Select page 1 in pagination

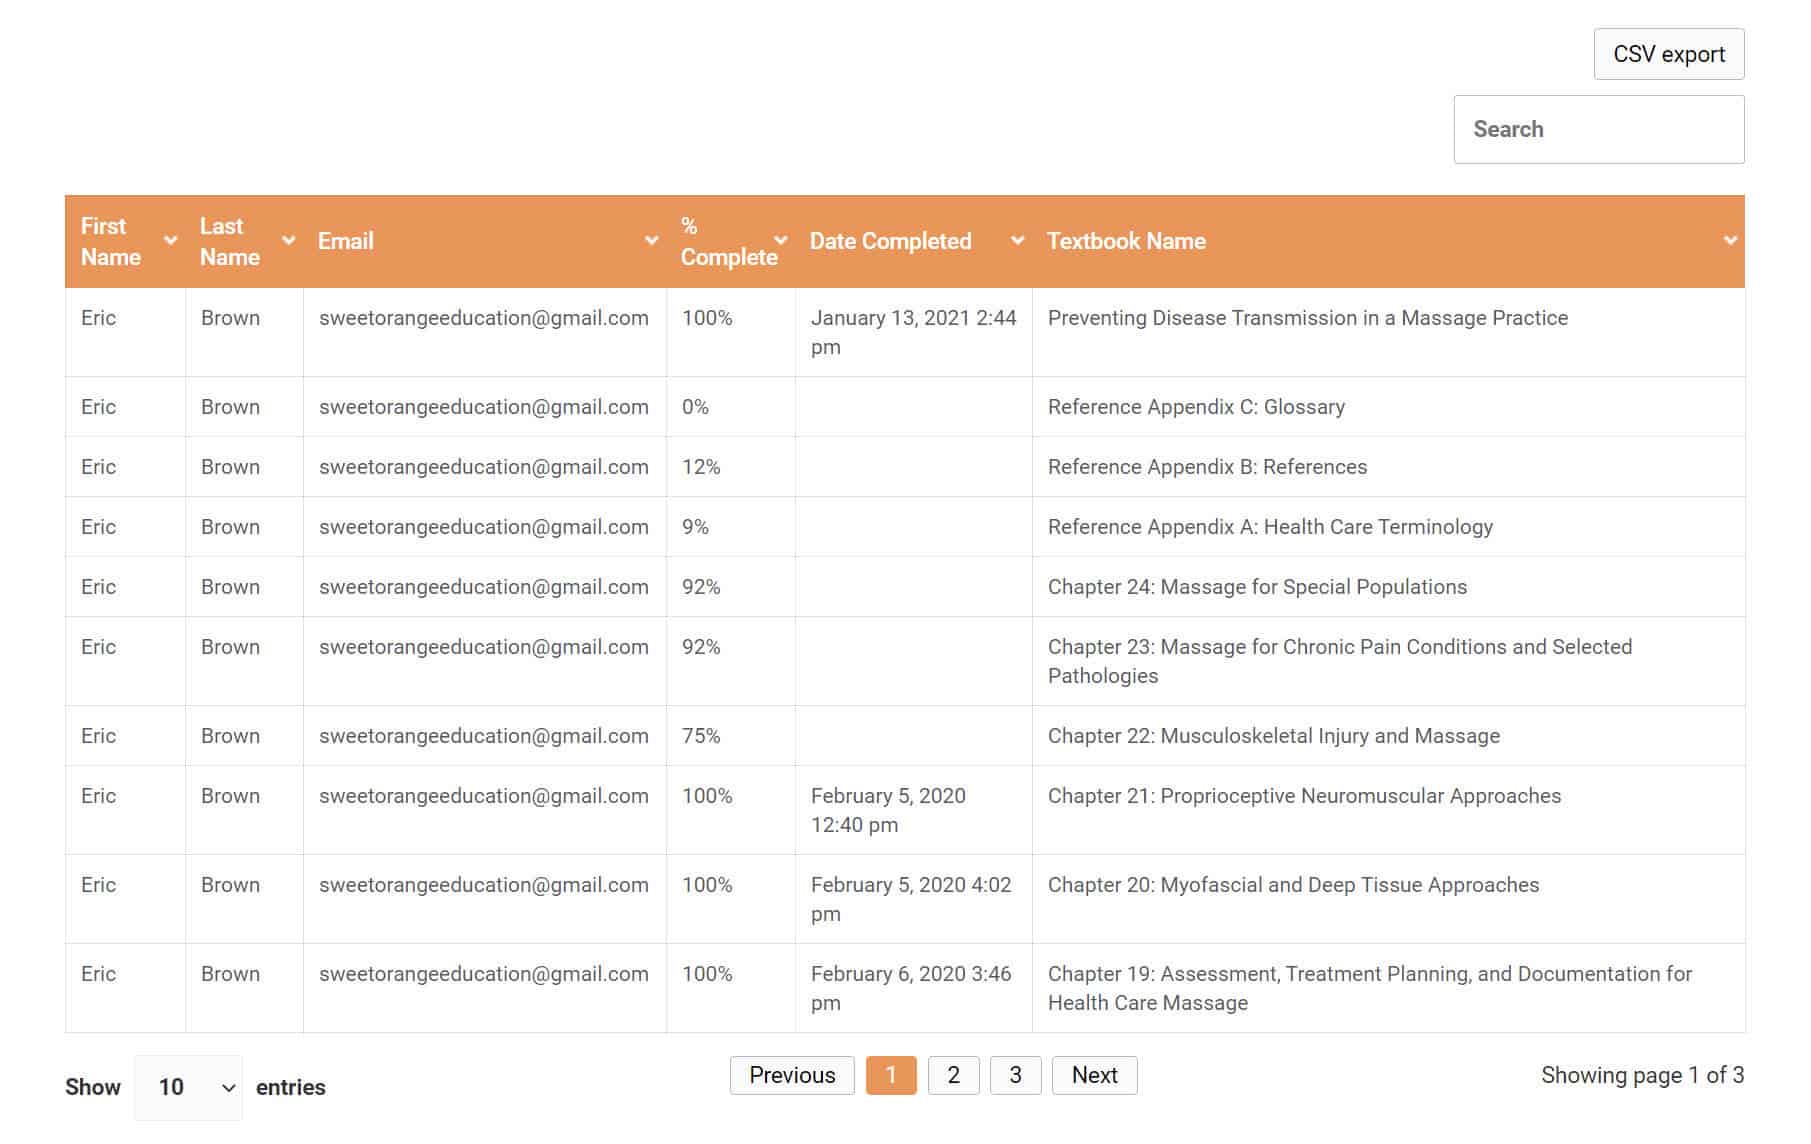pyautogui.click(x=891, y=1076)
